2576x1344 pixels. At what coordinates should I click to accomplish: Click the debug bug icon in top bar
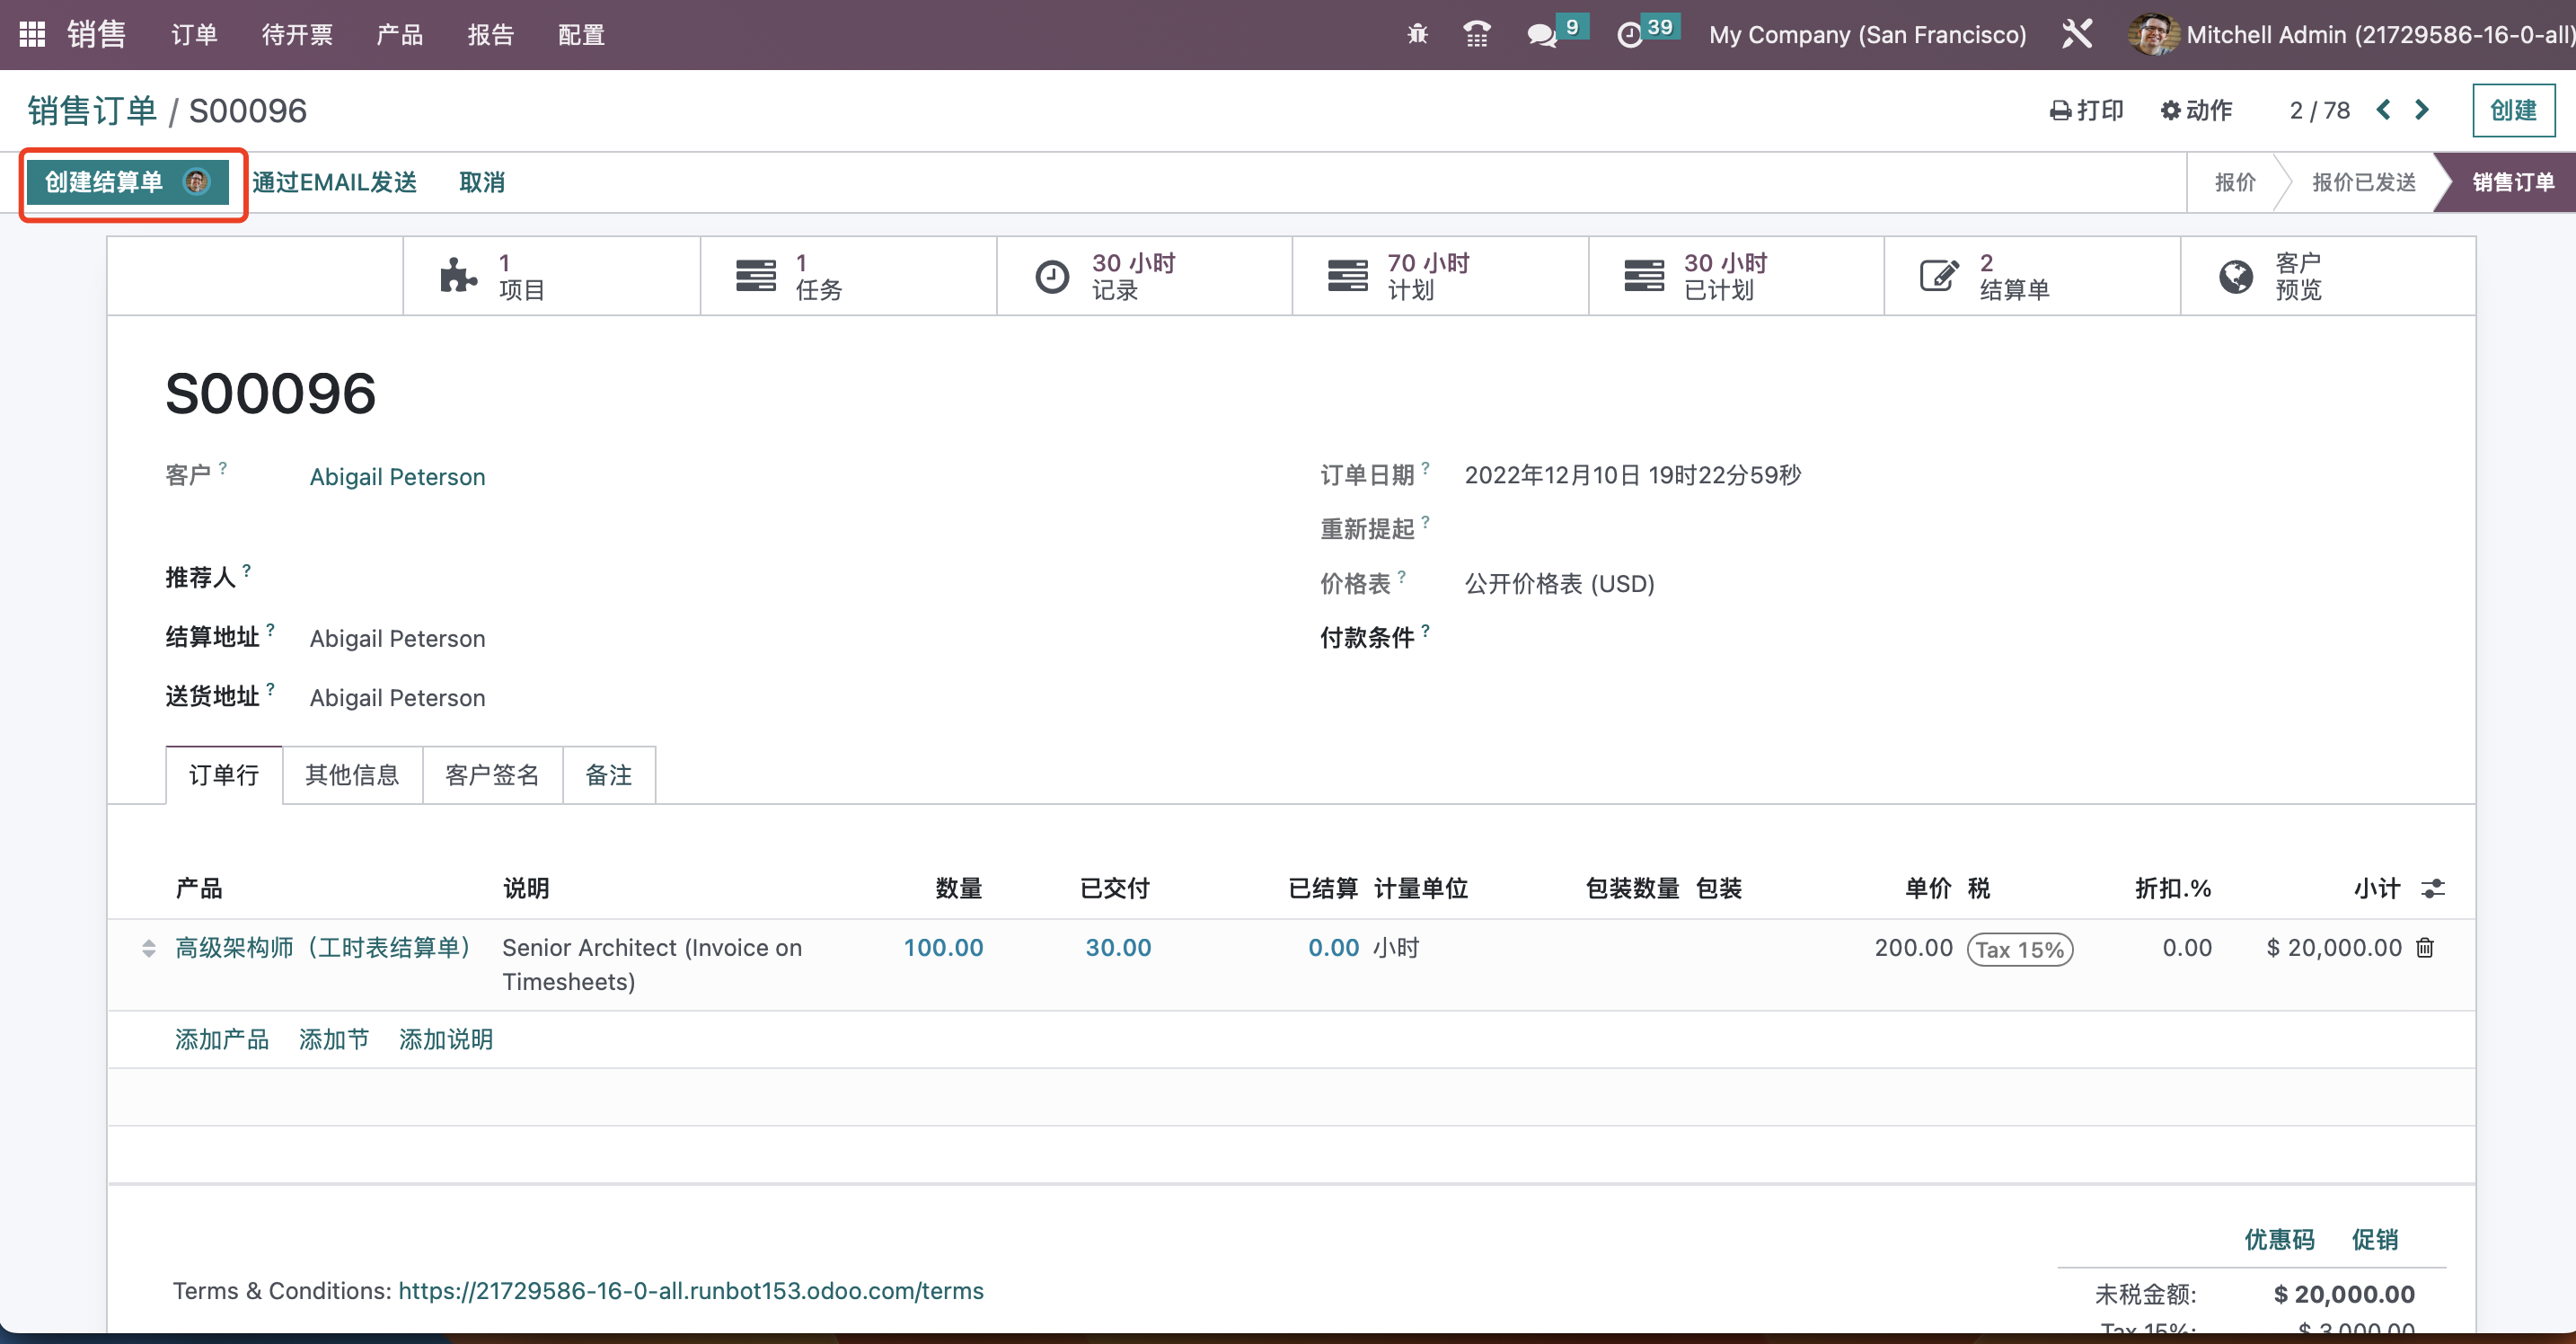[1416, 33]
